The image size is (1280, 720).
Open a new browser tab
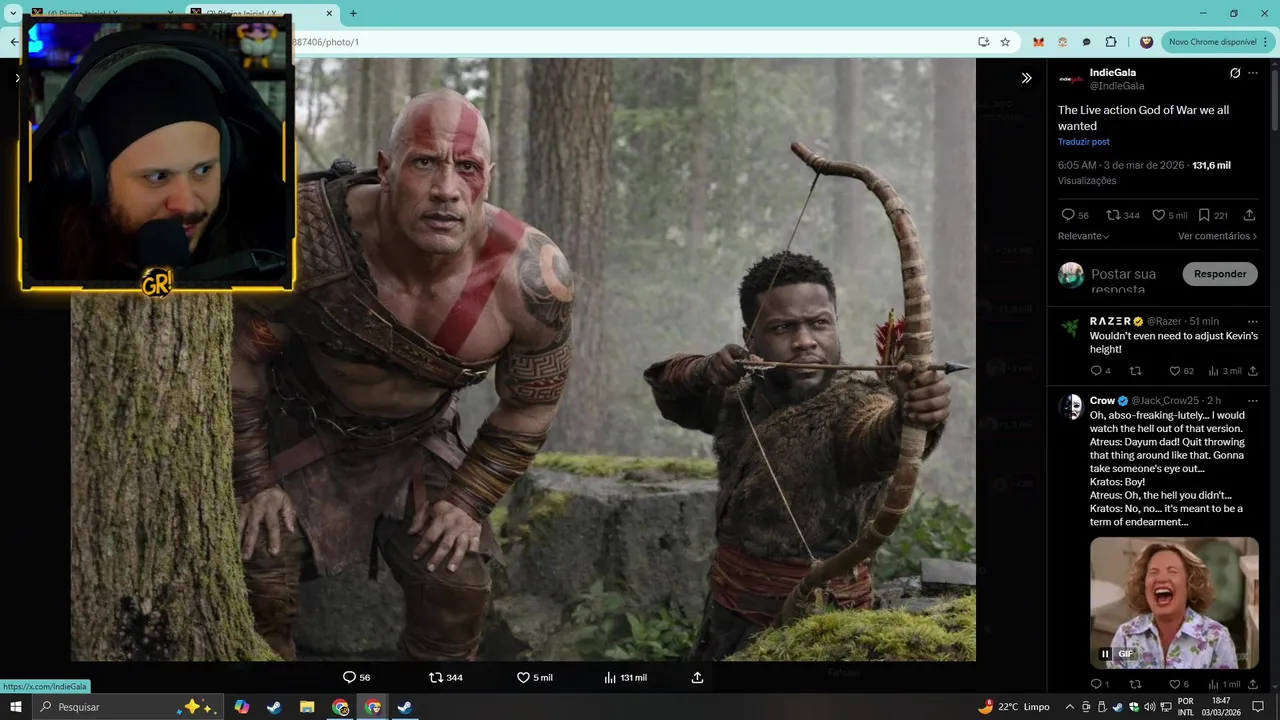click(x=353, y=13)
